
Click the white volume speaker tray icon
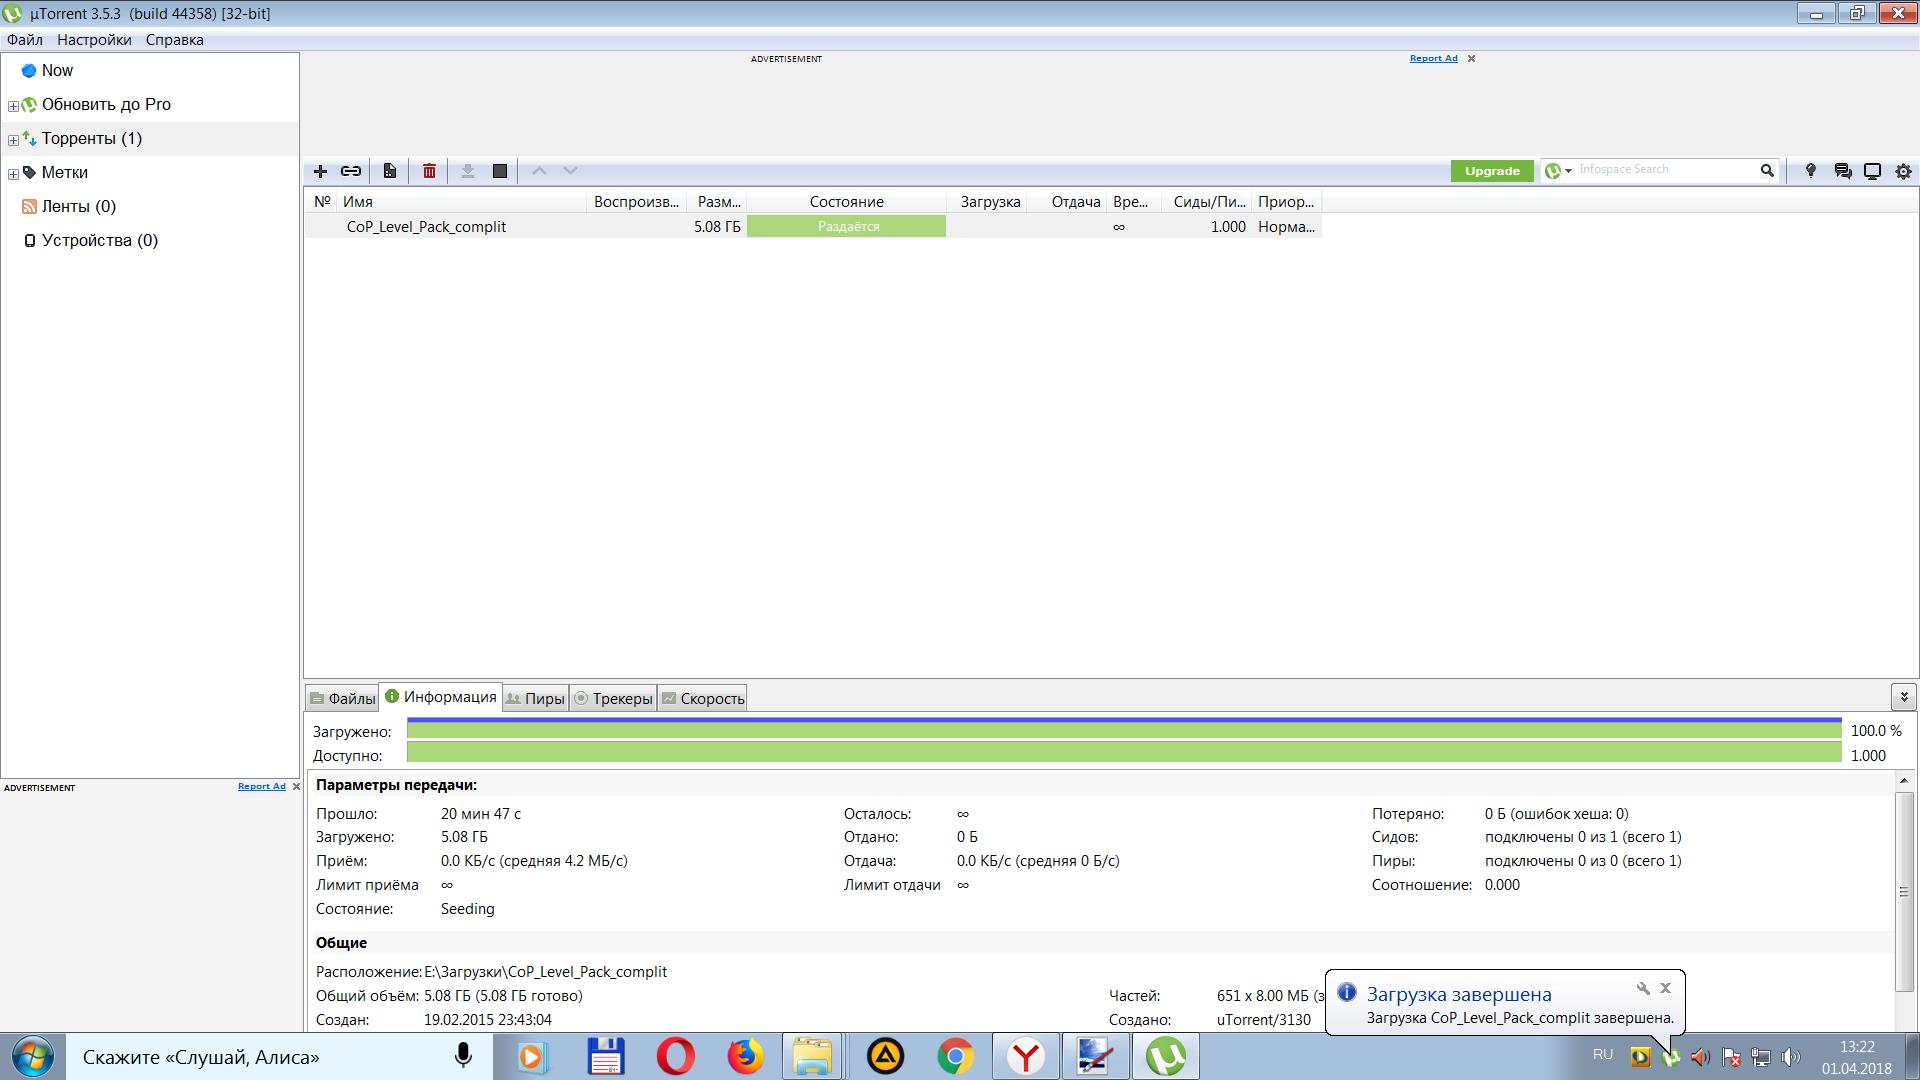1791,1057
